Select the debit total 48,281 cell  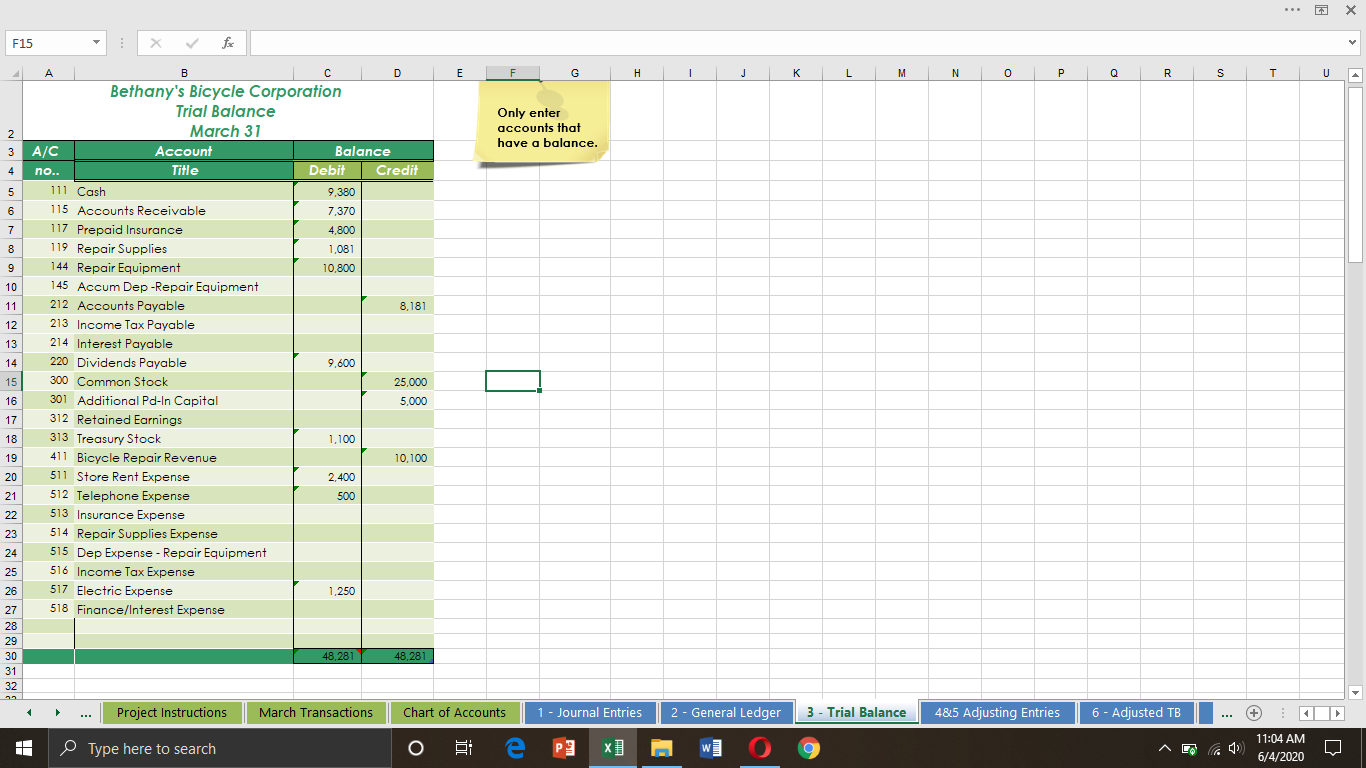click(327, 656)
